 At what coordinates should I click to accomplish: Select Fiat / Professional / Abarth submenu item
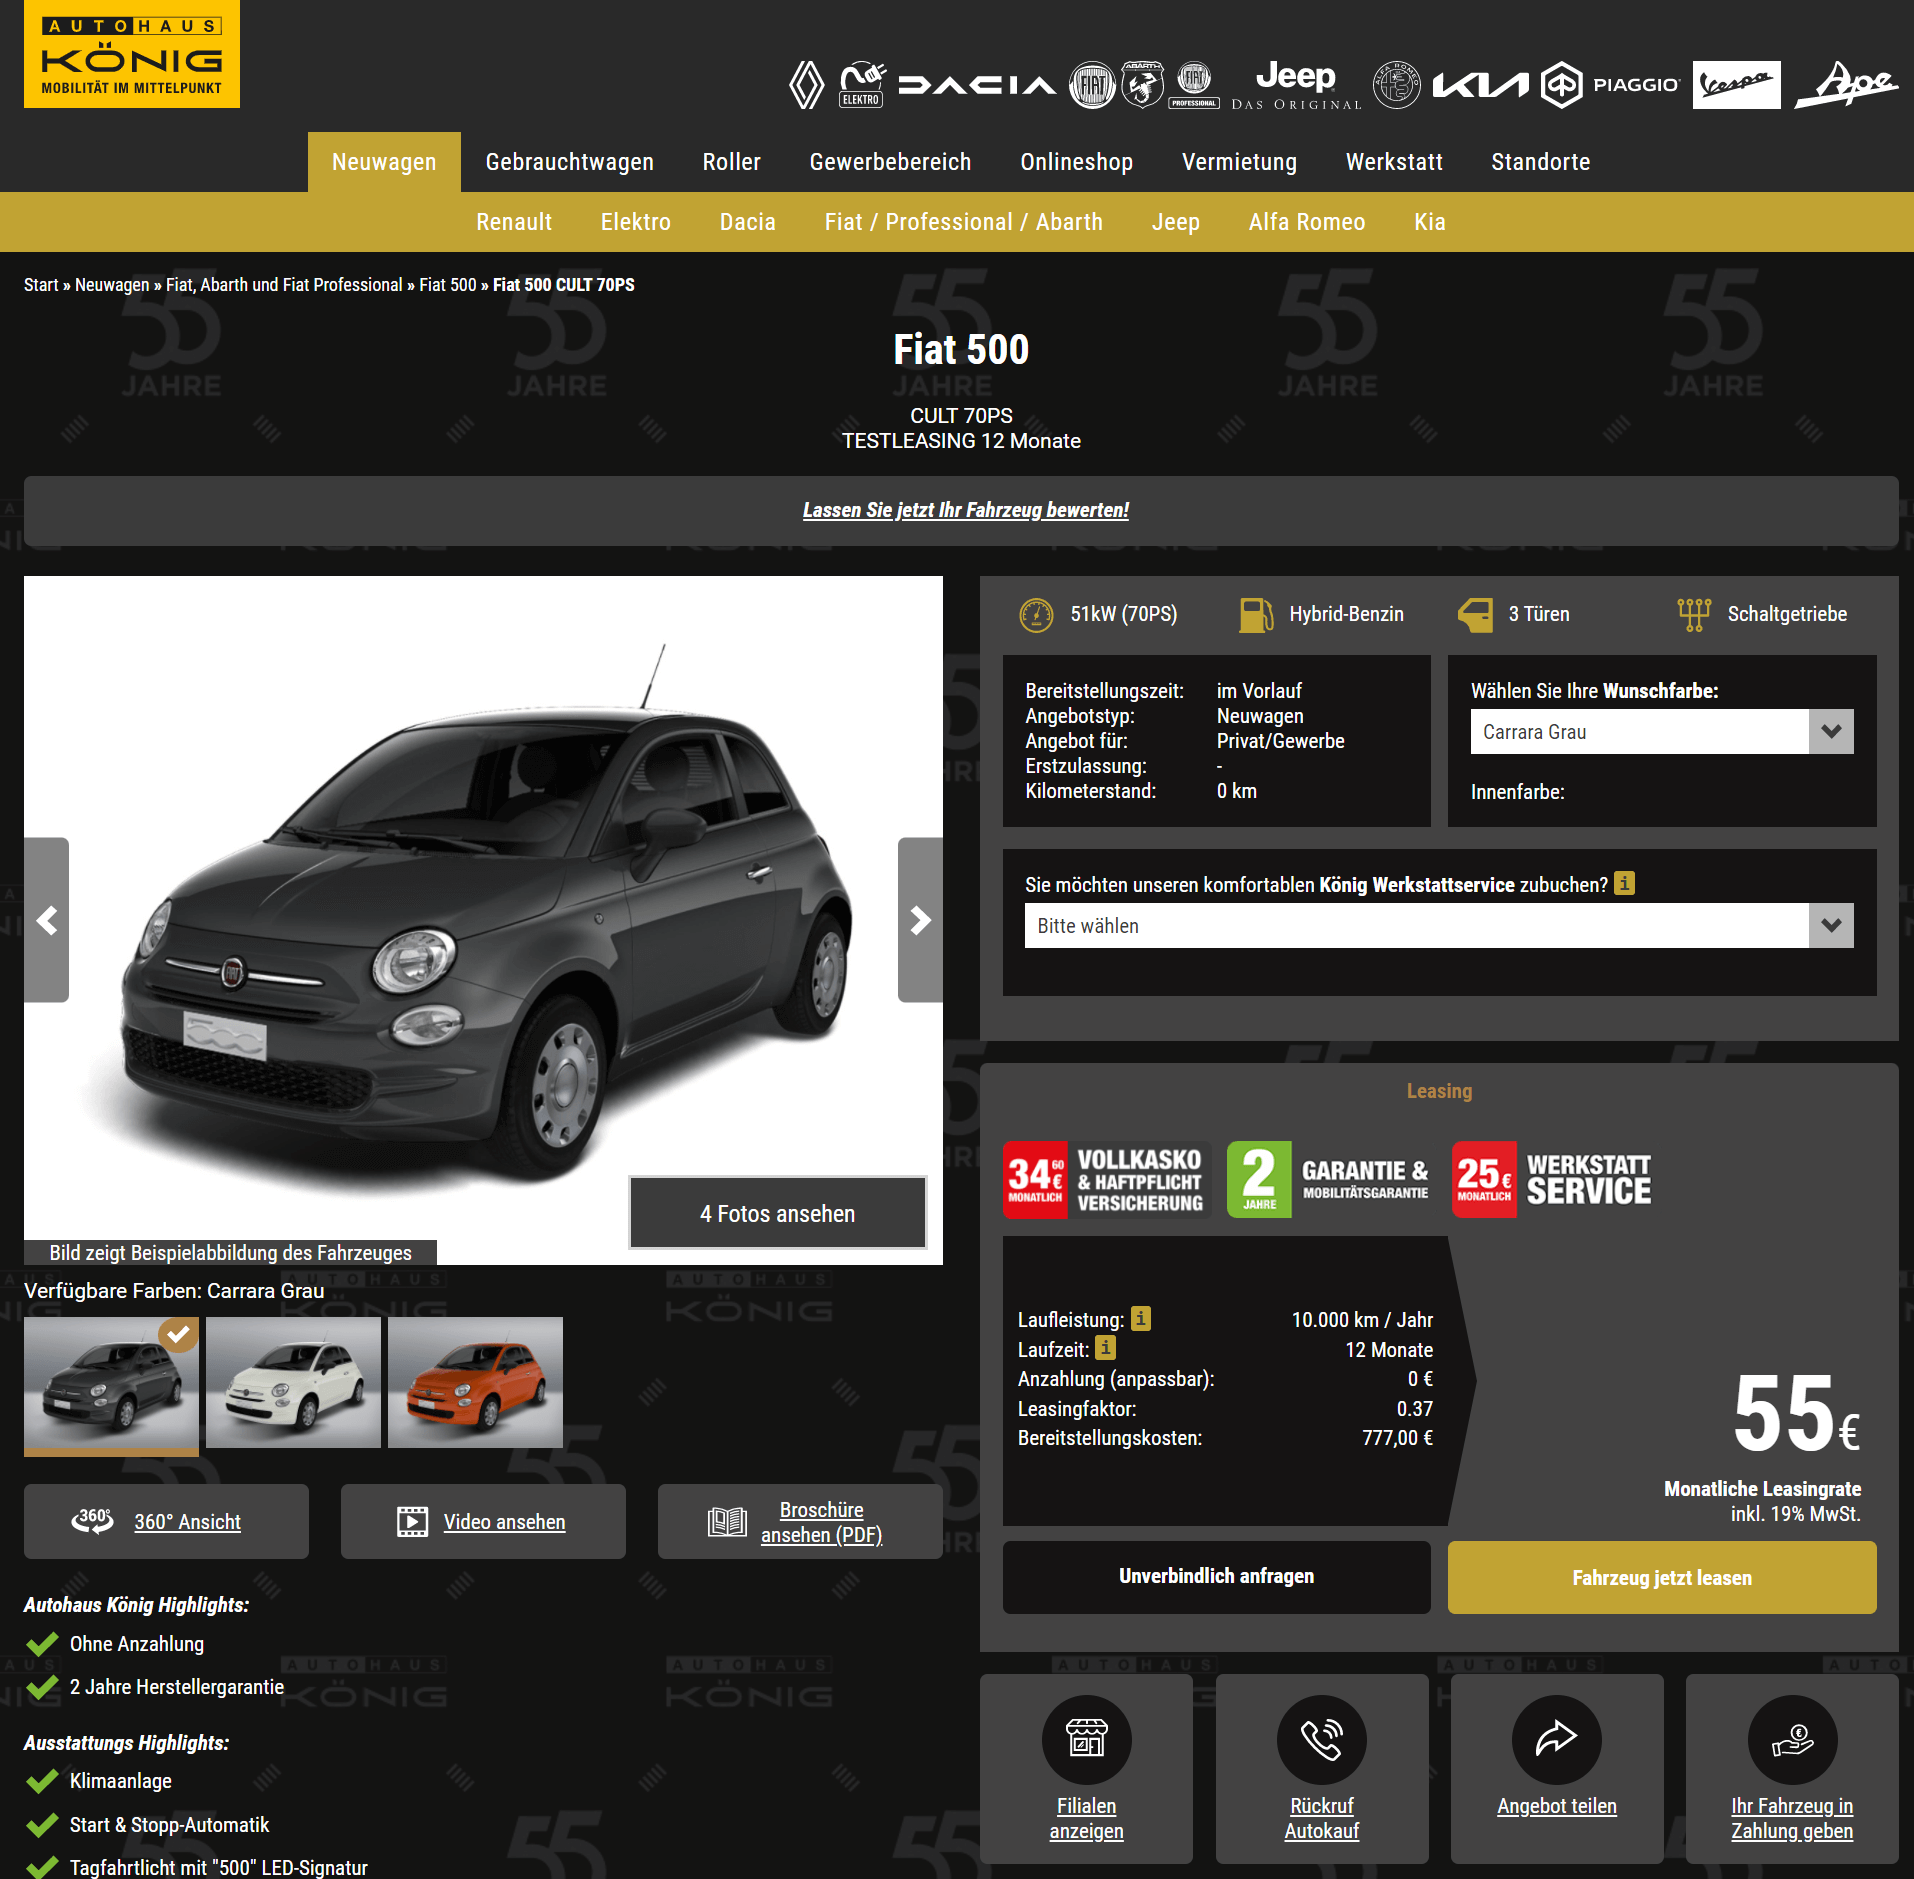(x=963, y=222)
